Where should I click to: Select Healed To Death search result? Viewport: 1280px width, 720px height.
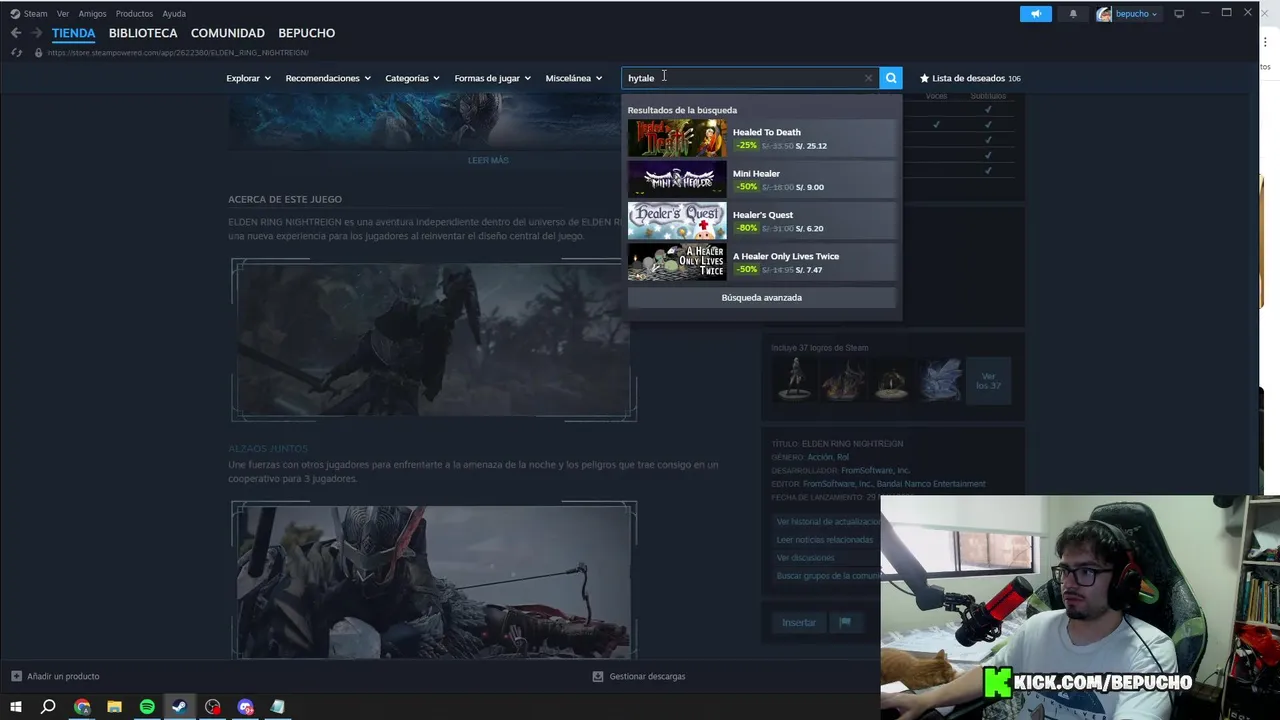[x=761, y=138]
